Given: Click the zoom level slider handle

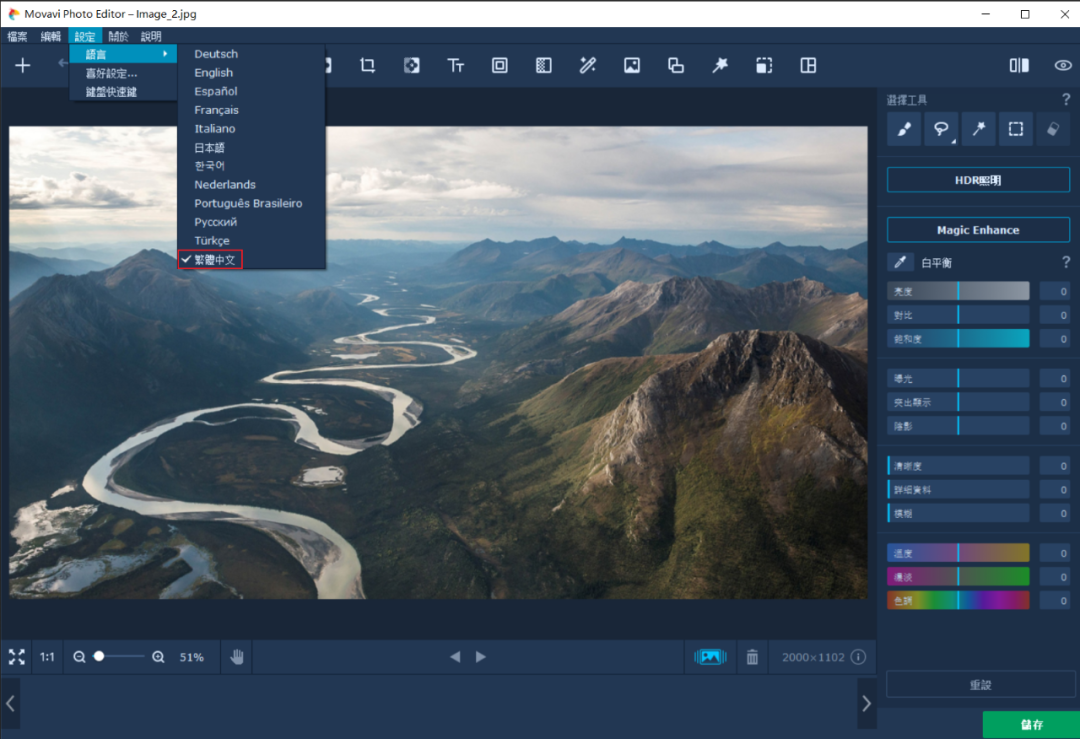Looking at the screenshot, I should tap(99, 656).
